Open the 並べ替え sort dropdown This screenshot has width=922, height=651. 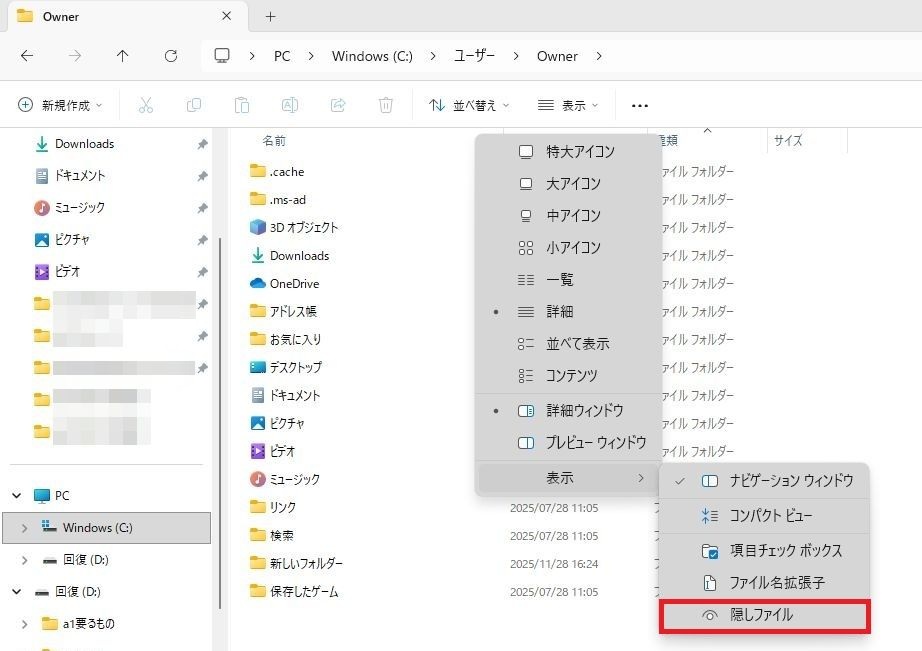click(469, 105)
